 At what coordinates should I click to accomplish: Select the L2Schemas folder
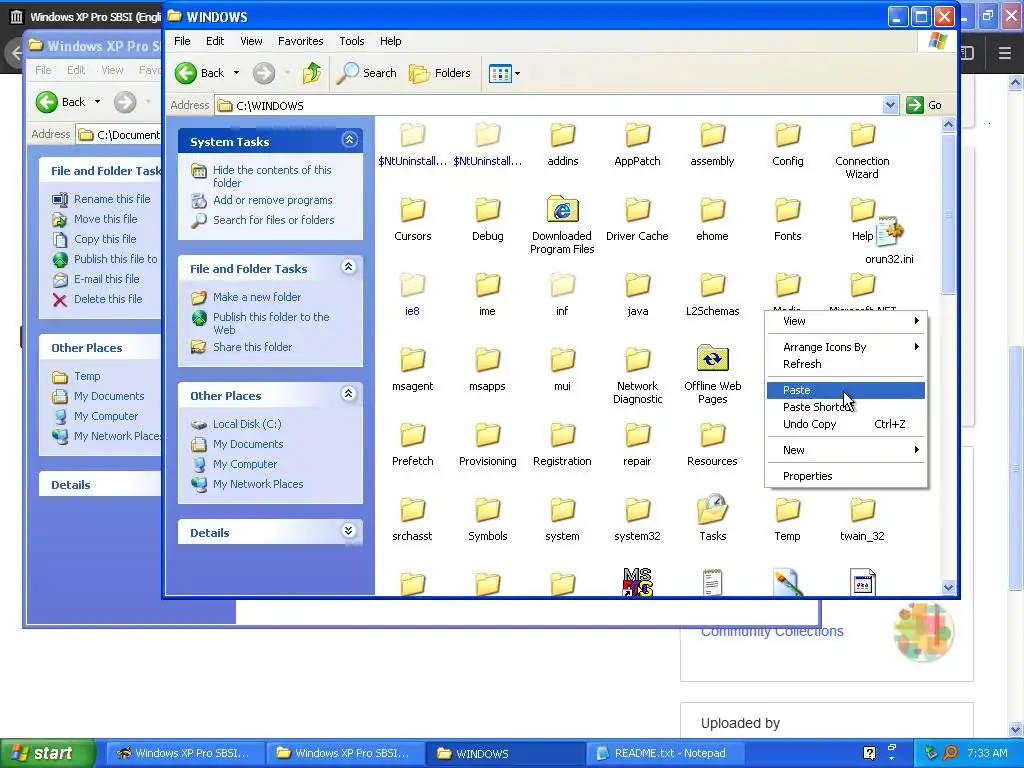pyautogui.click(x=712, y=295)
